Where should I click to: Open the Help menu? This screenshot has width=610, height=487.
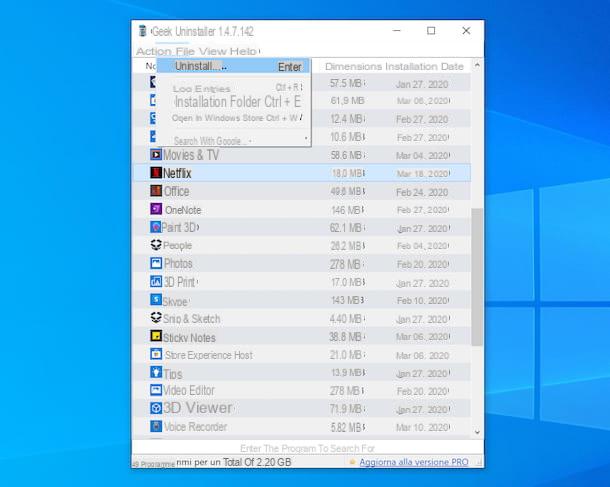click(x=244, y=51)
